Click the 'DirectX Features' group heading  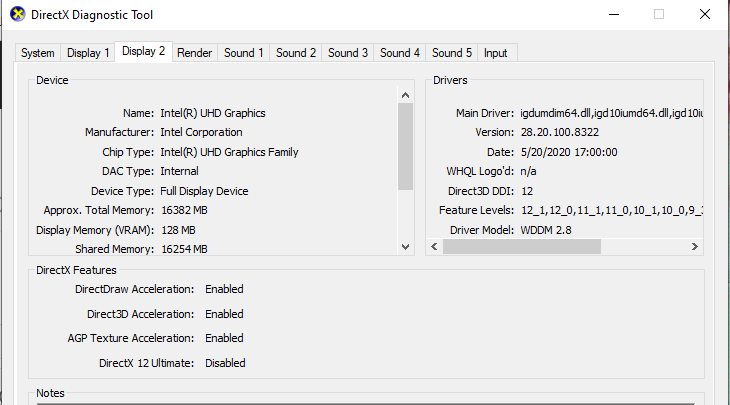76,270
